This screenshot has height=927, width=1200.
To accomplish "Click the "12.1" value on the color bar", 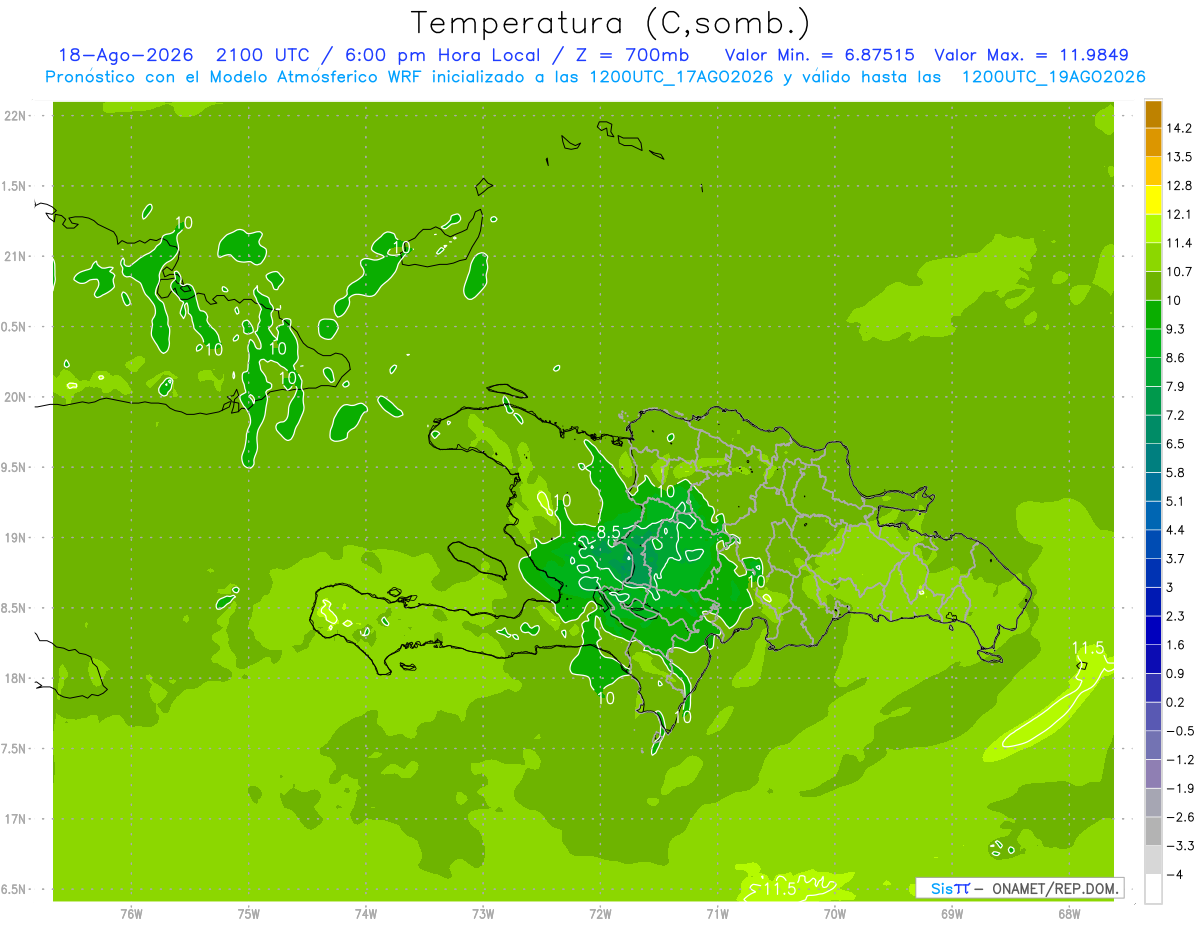I will tap(1179, 214).
